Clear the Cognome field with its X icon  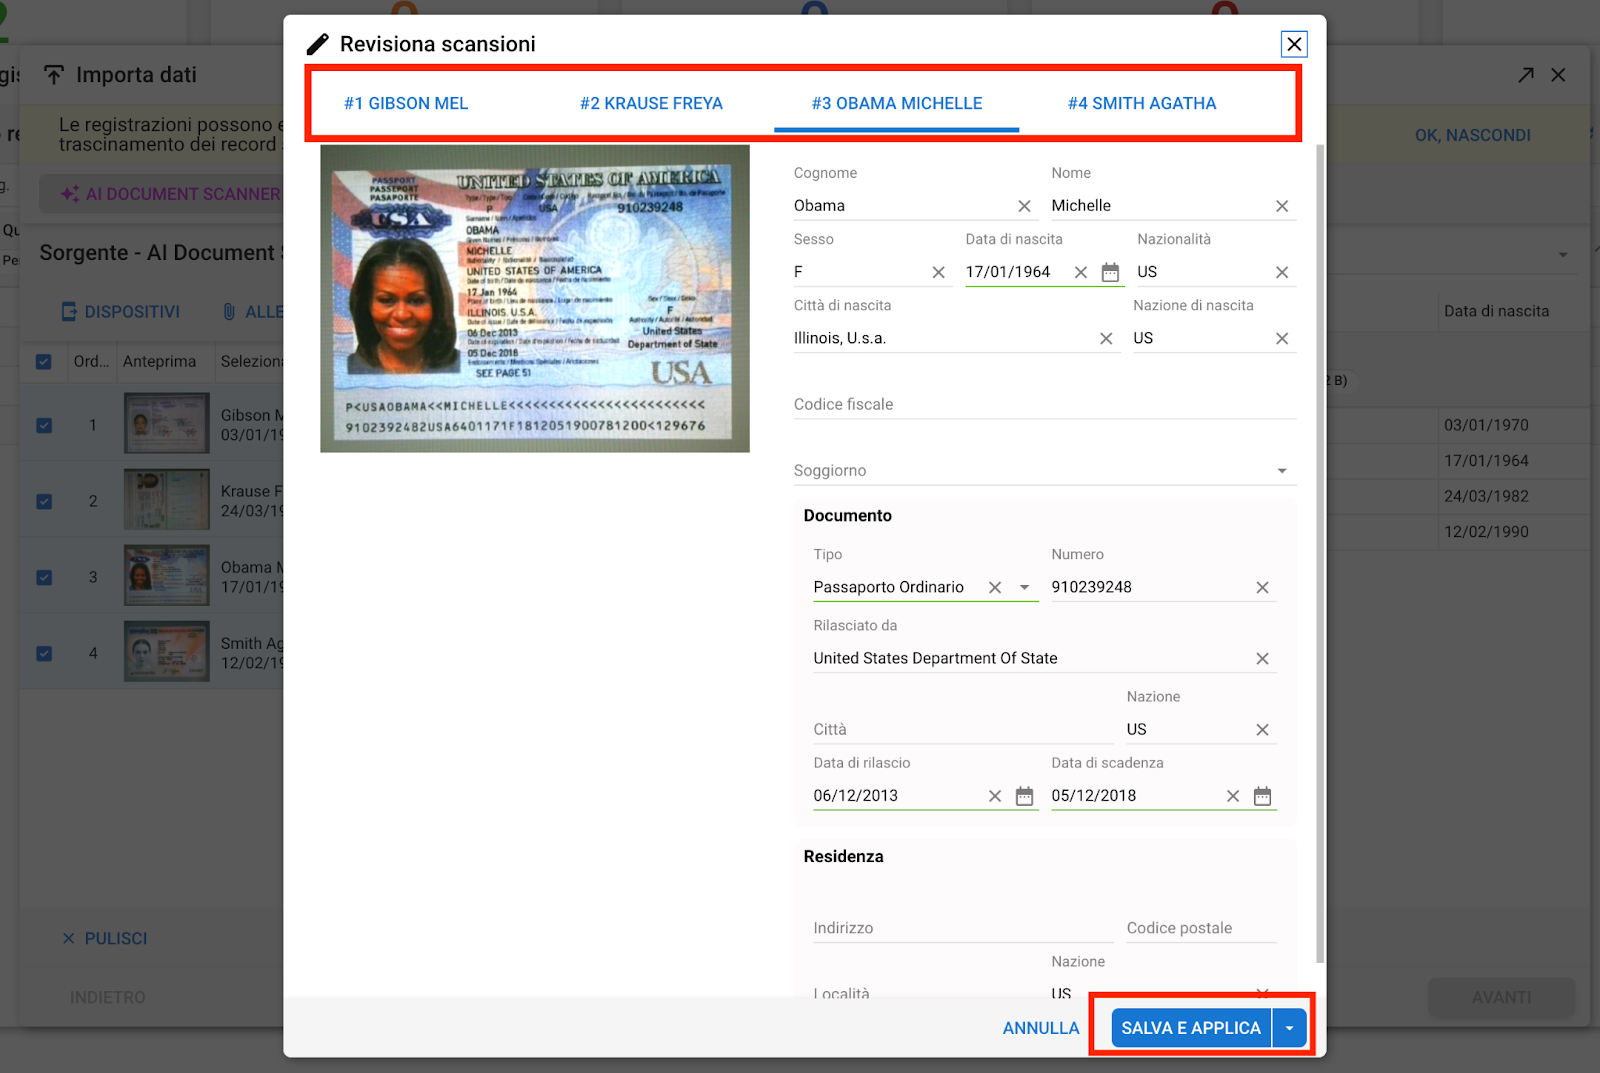tap(1024, 206)
